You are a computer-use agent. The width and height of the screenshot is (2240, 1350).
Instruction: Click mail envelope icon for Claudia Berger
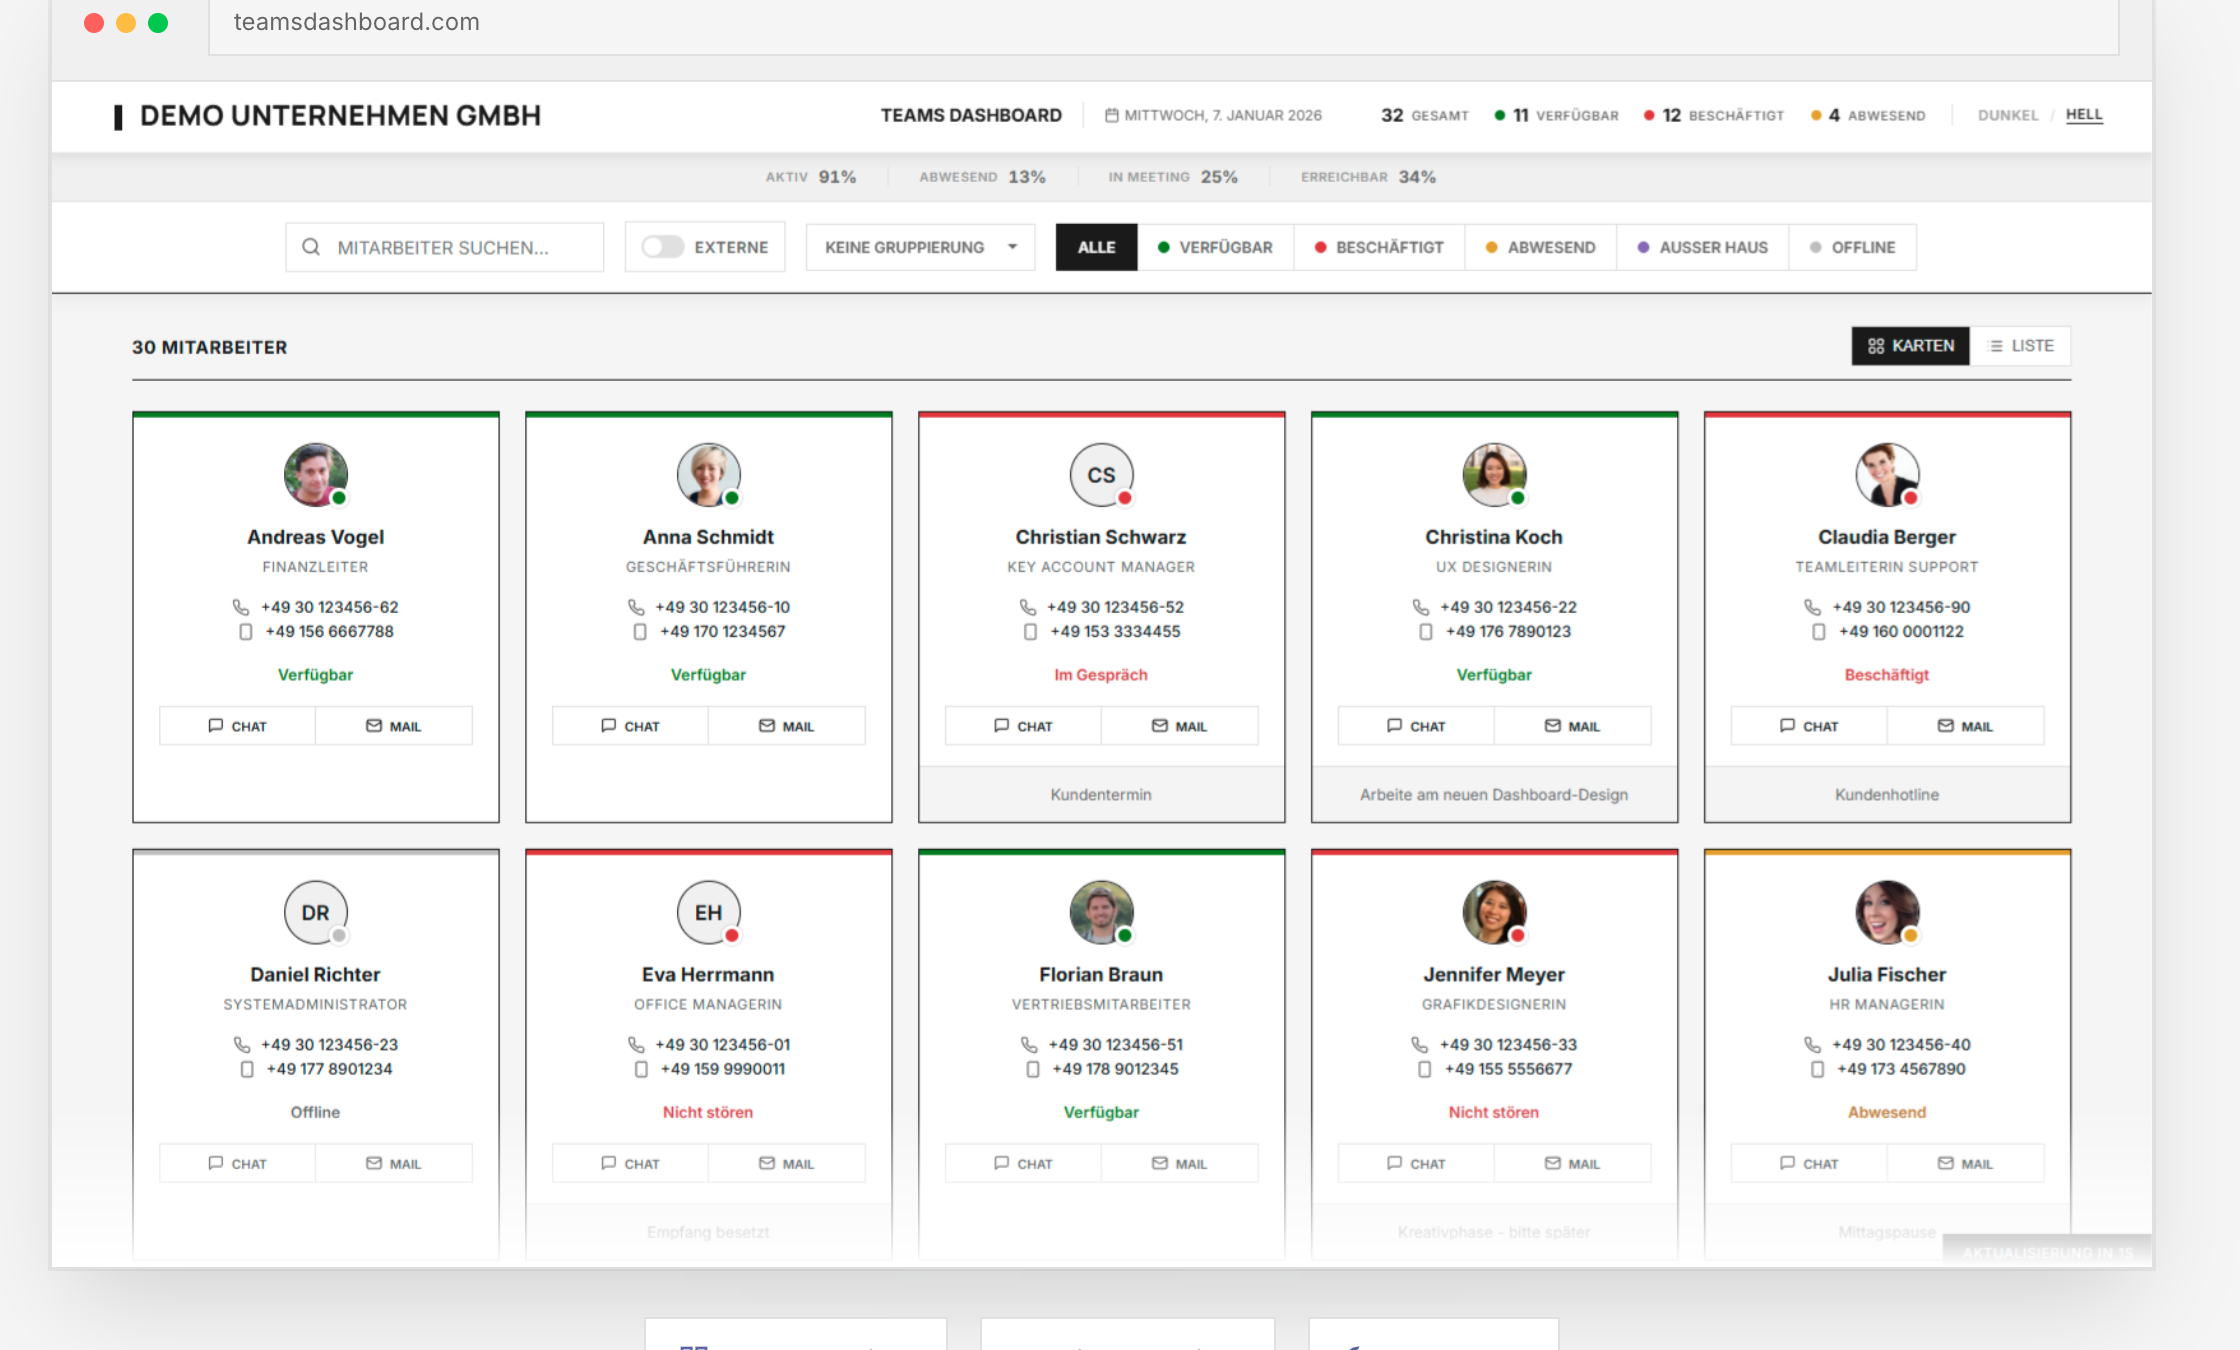[x=1945, y=726]
